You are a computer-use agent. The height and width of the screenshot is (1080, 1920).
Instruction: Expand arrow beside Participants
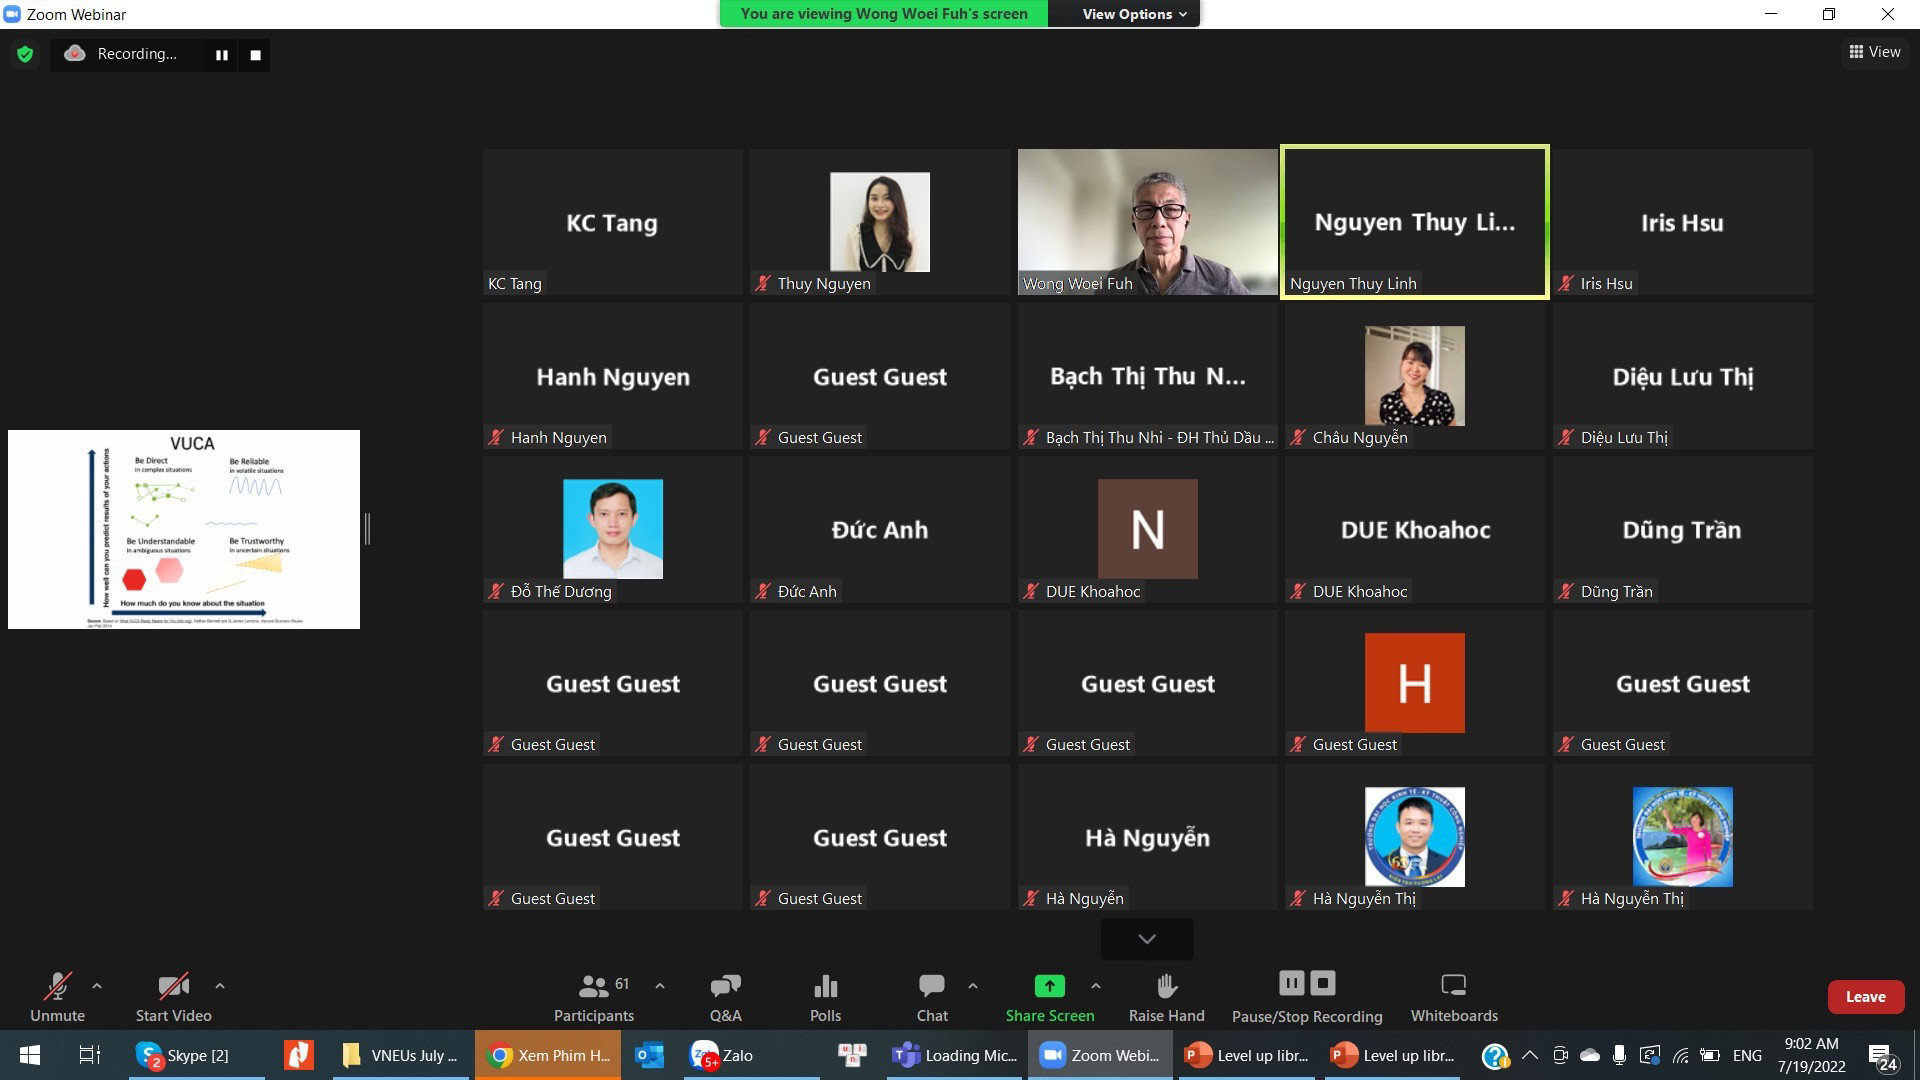660,986
